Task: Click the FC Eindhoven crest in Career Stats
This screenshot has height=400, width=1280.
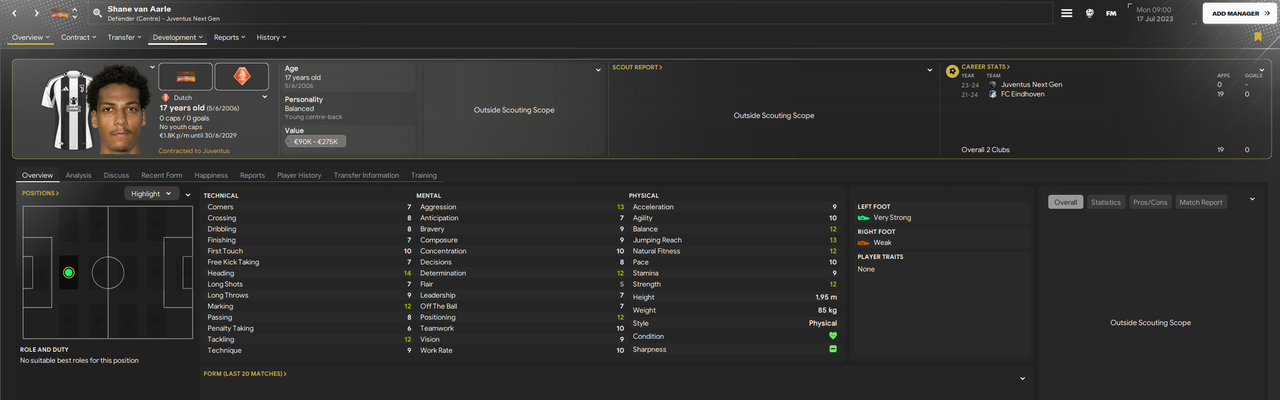Action: click(992, 94)
